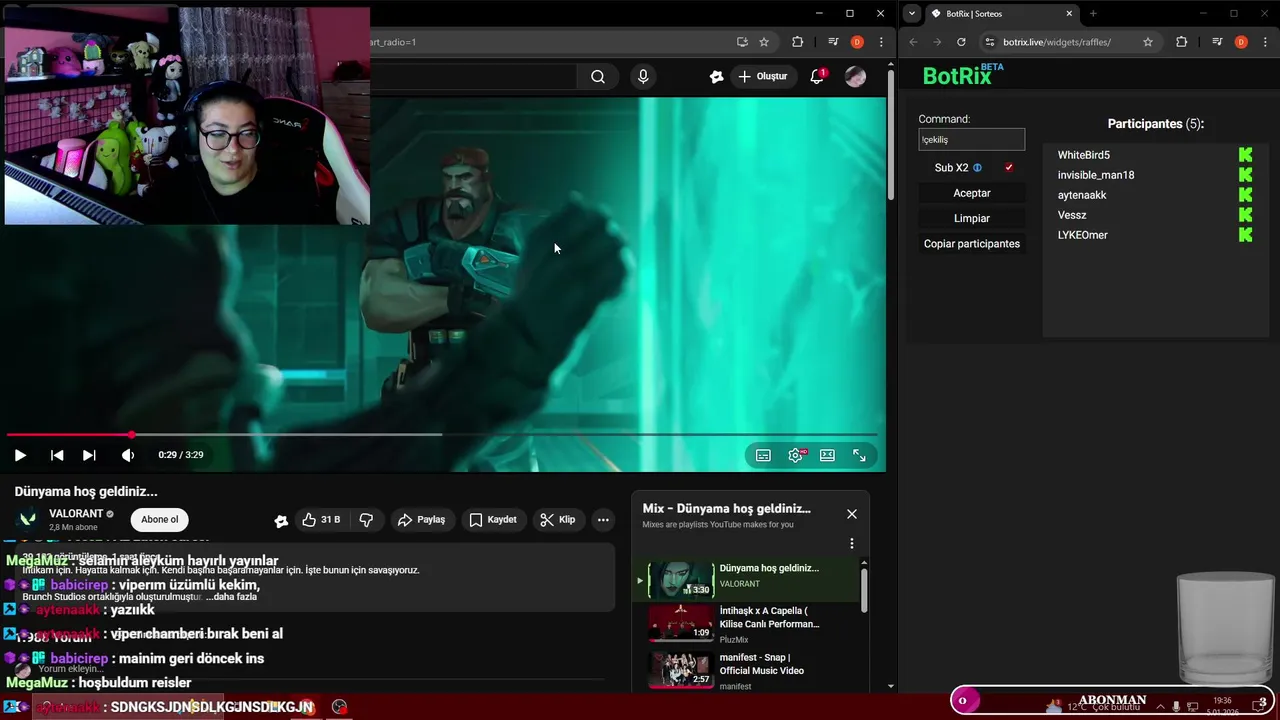Bookmark the BotRix page with star
The image size is (1280, 720).
[x=1148, y=42]
